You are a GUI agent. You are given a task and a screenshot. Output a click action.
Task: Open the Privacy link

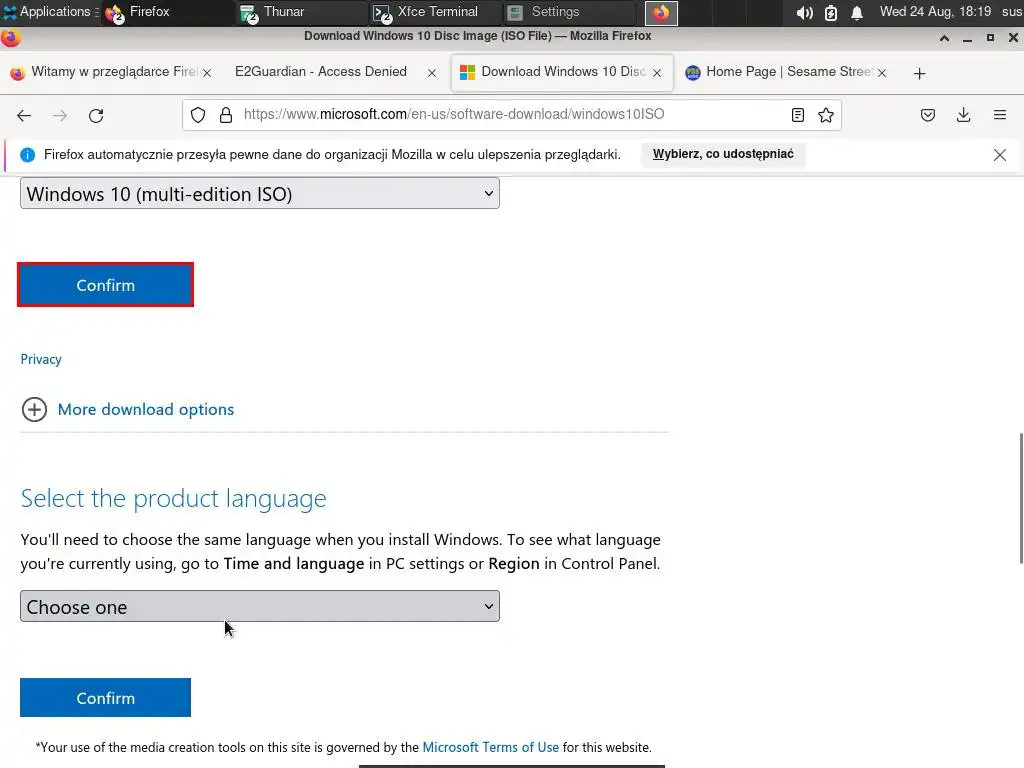click(41, 359)
